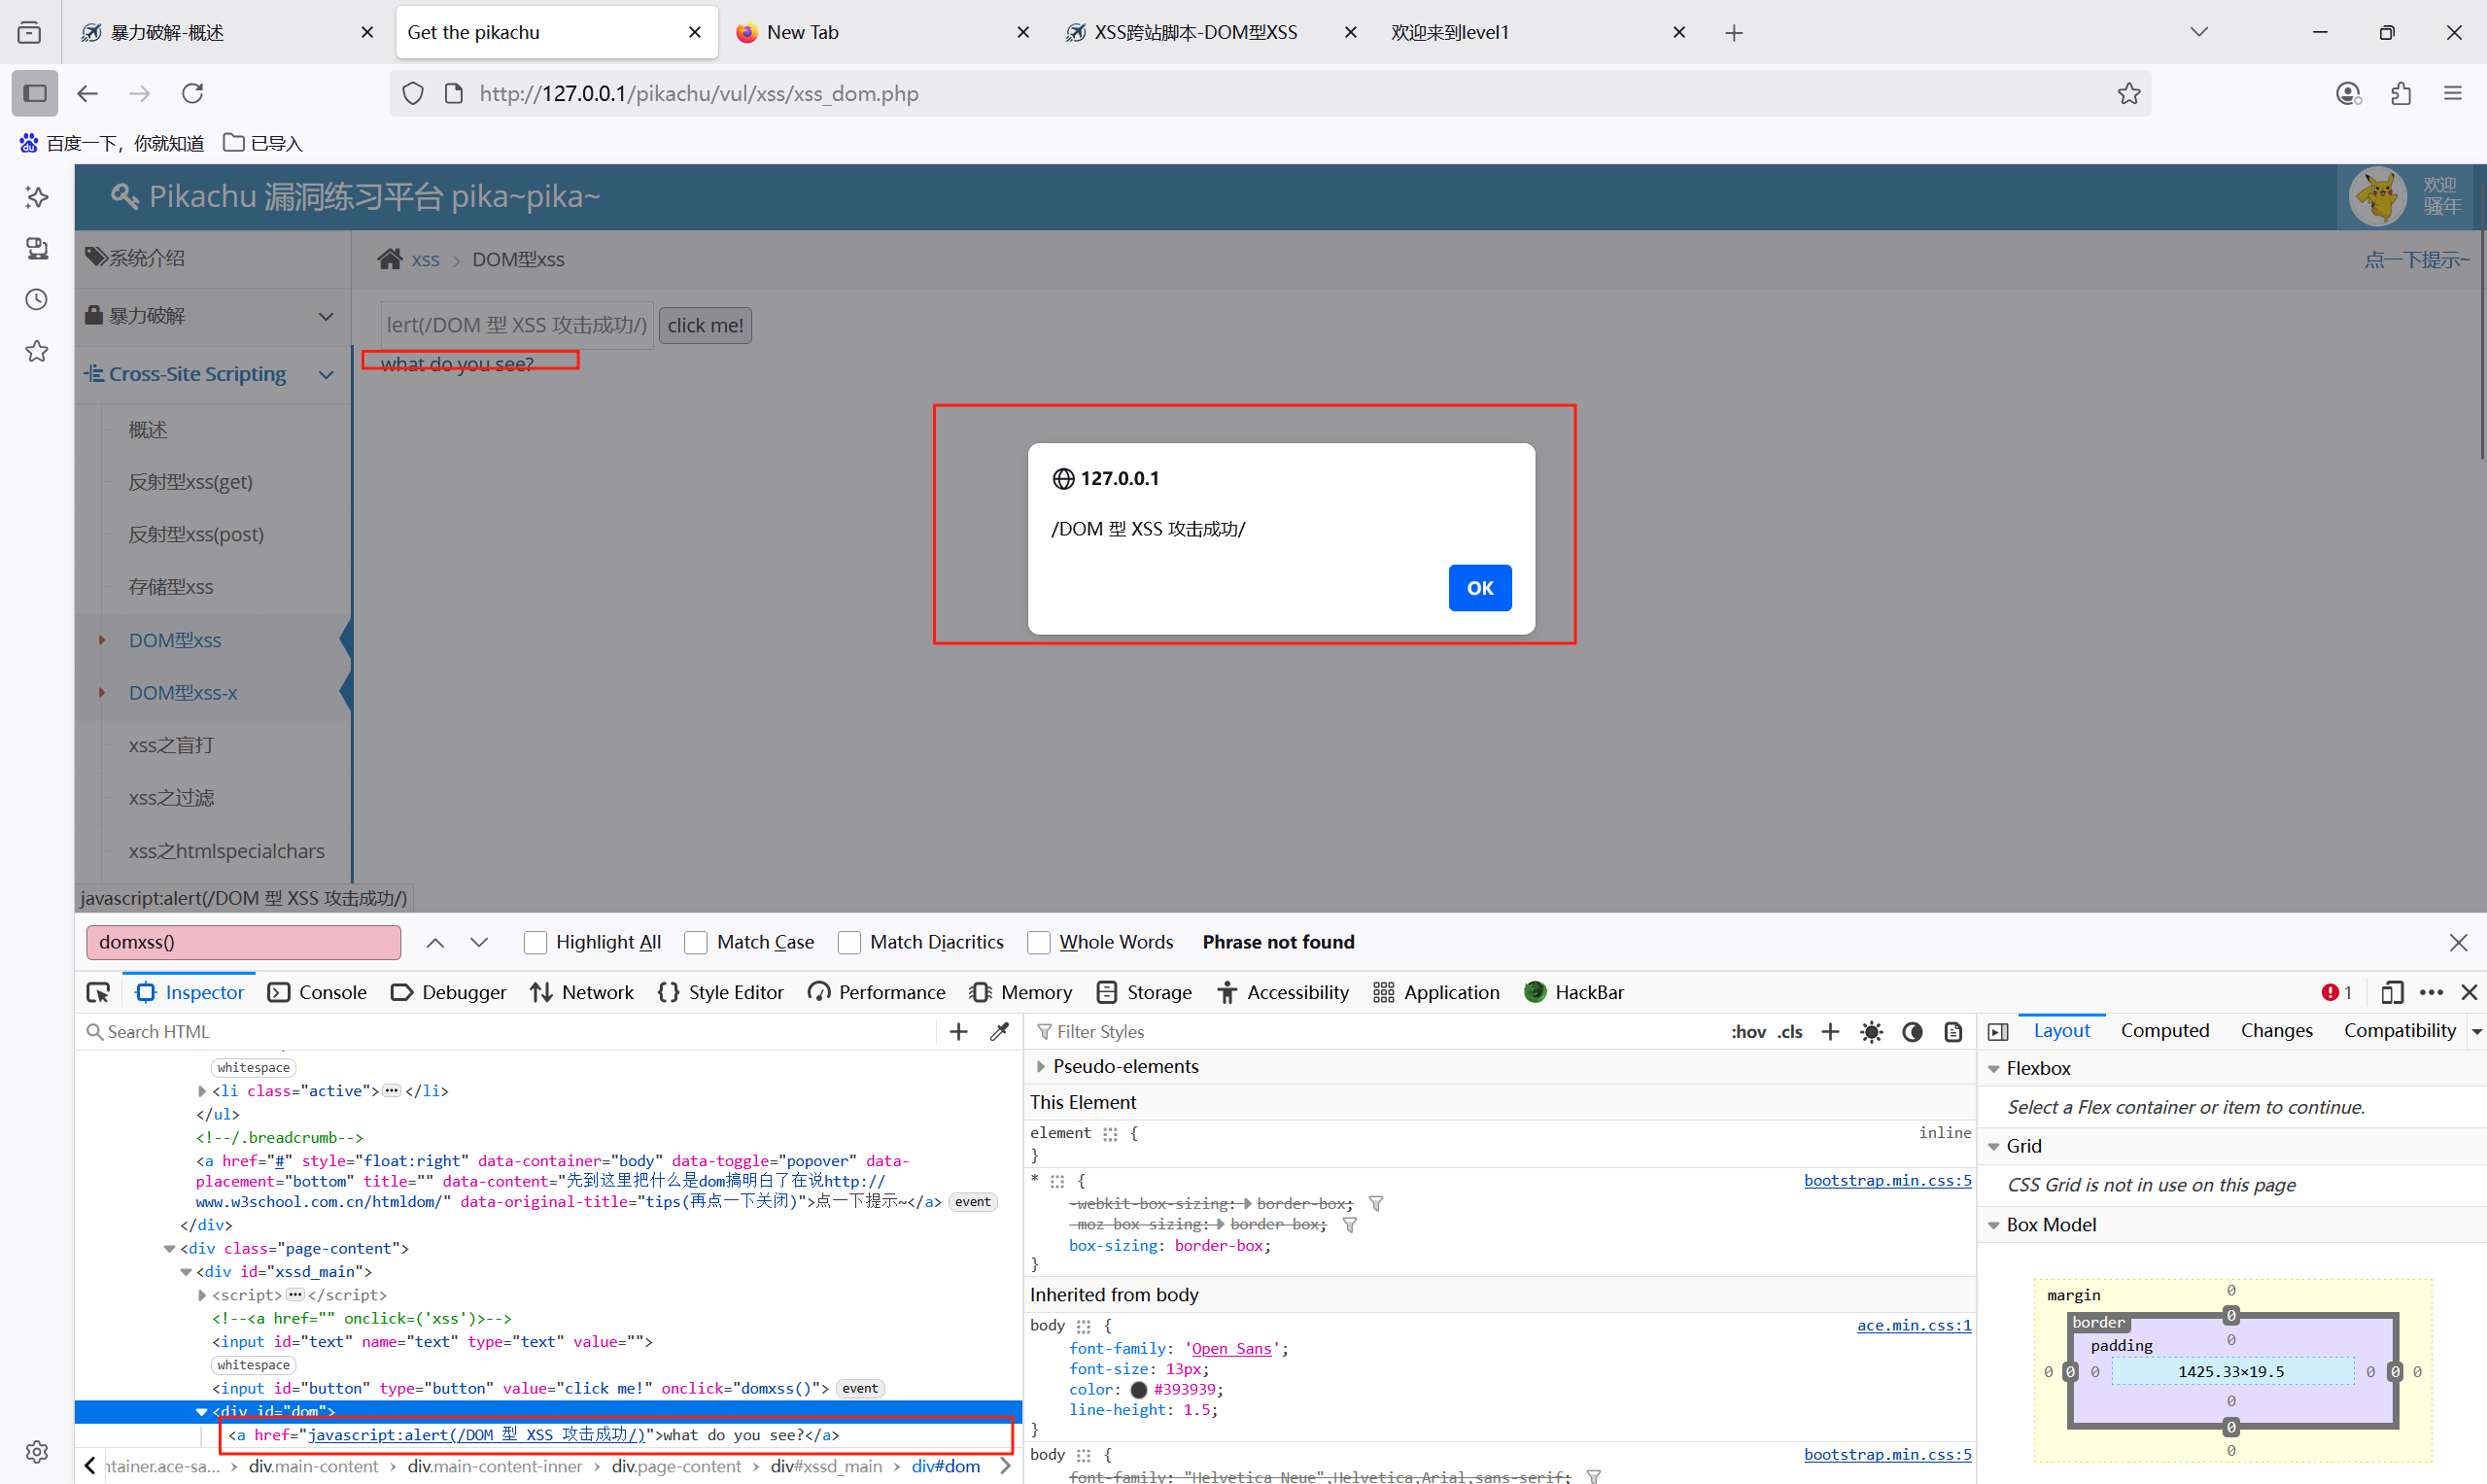This screenshot has width=2487, height=1484.
Task: Find previous match with up arrow
Action: tap(435, 942)
